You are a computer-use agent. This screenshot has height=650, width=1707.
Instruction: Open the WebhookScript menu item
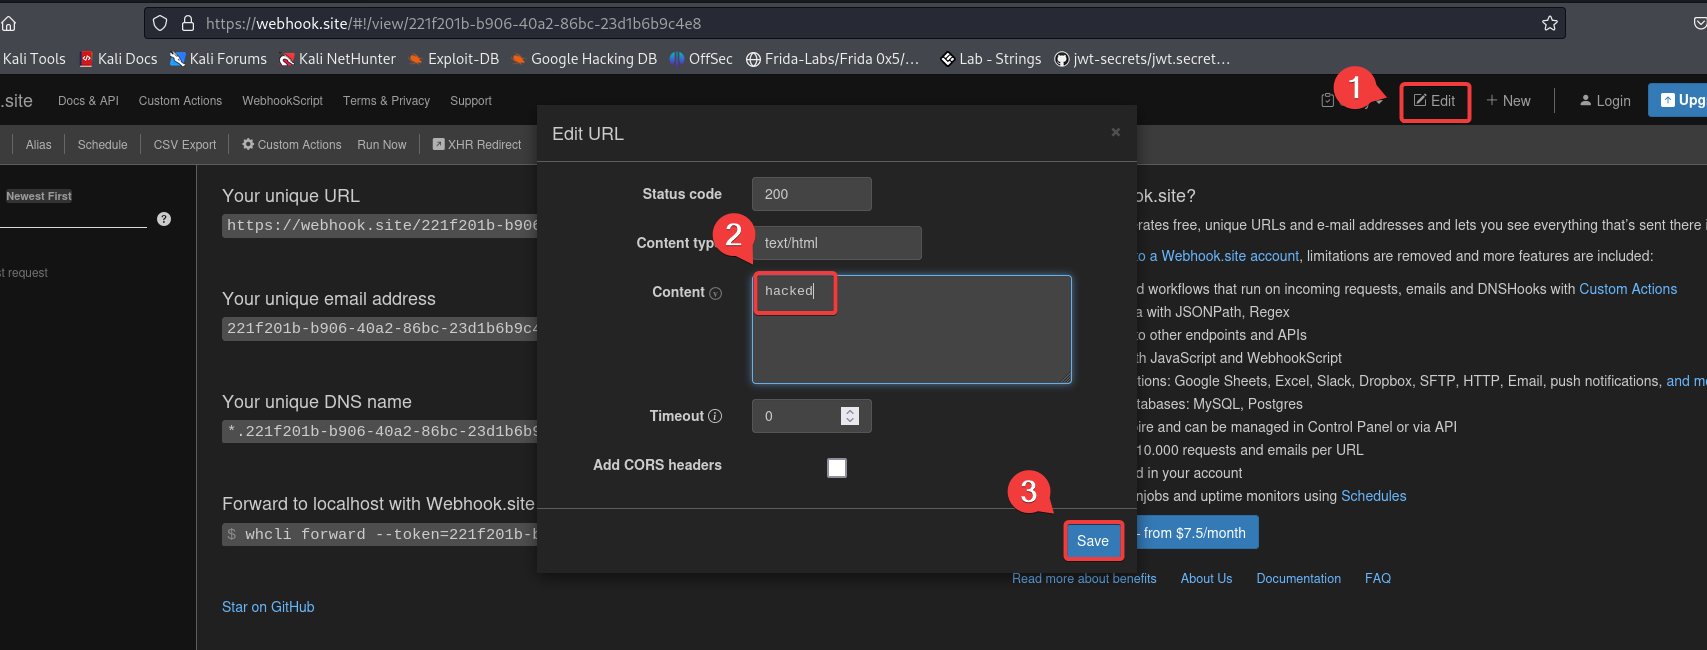pos(282,101)
